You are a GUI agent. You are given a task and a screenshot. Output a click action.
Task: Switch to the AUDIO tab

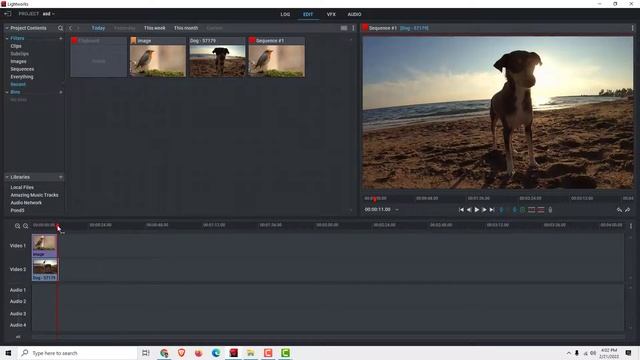coord(354,14)
